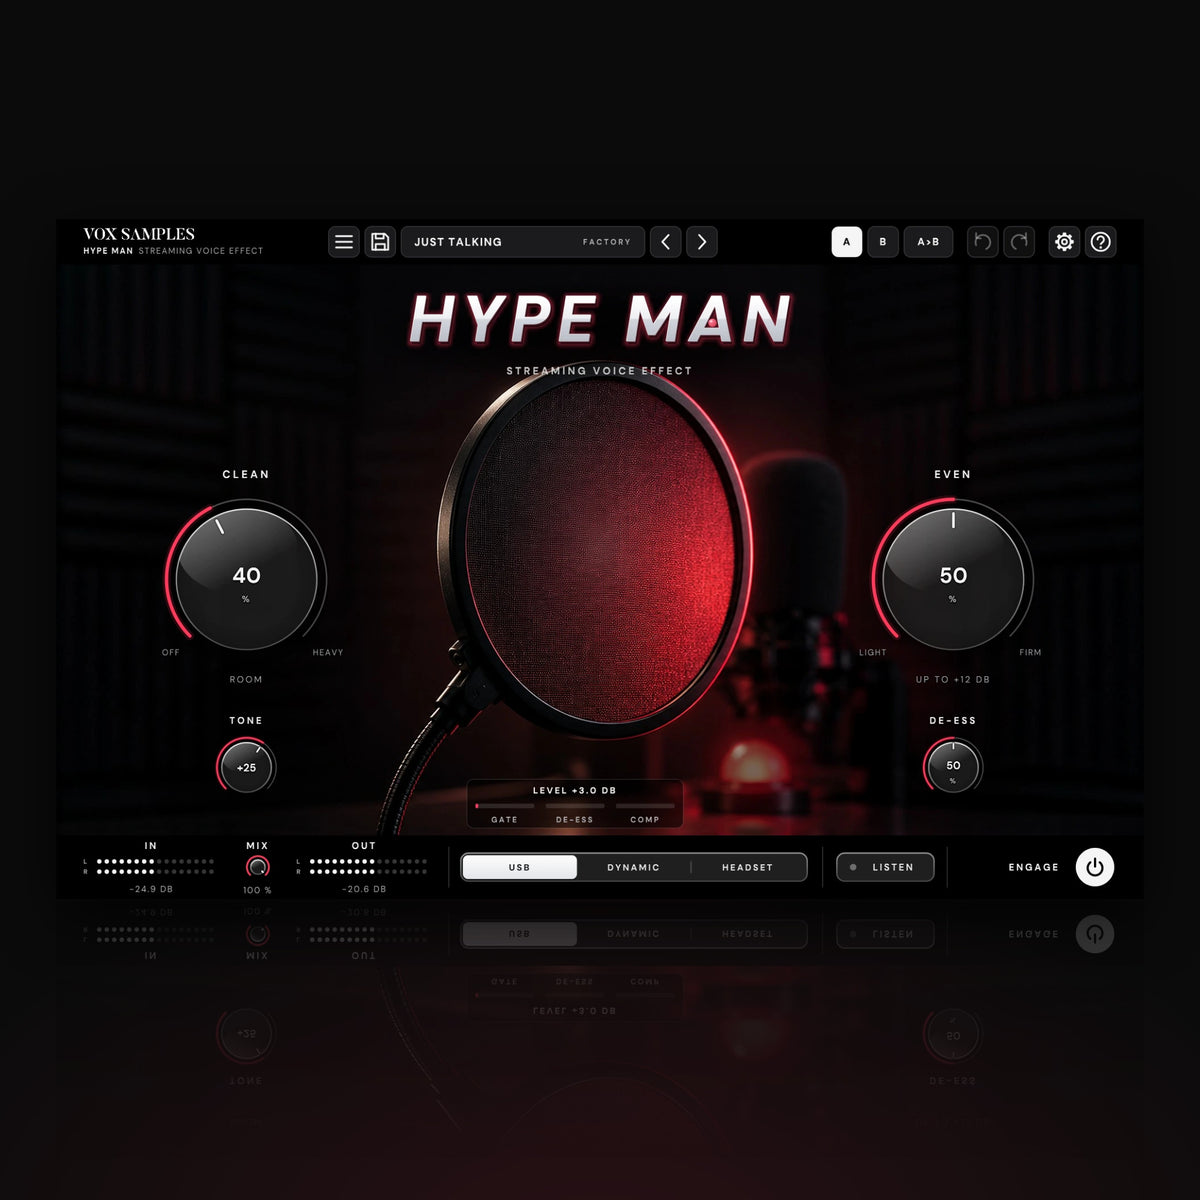Toggle the Engage power button
The height and width of the screenshot is (1200, 1200).
click(1095, 867)
